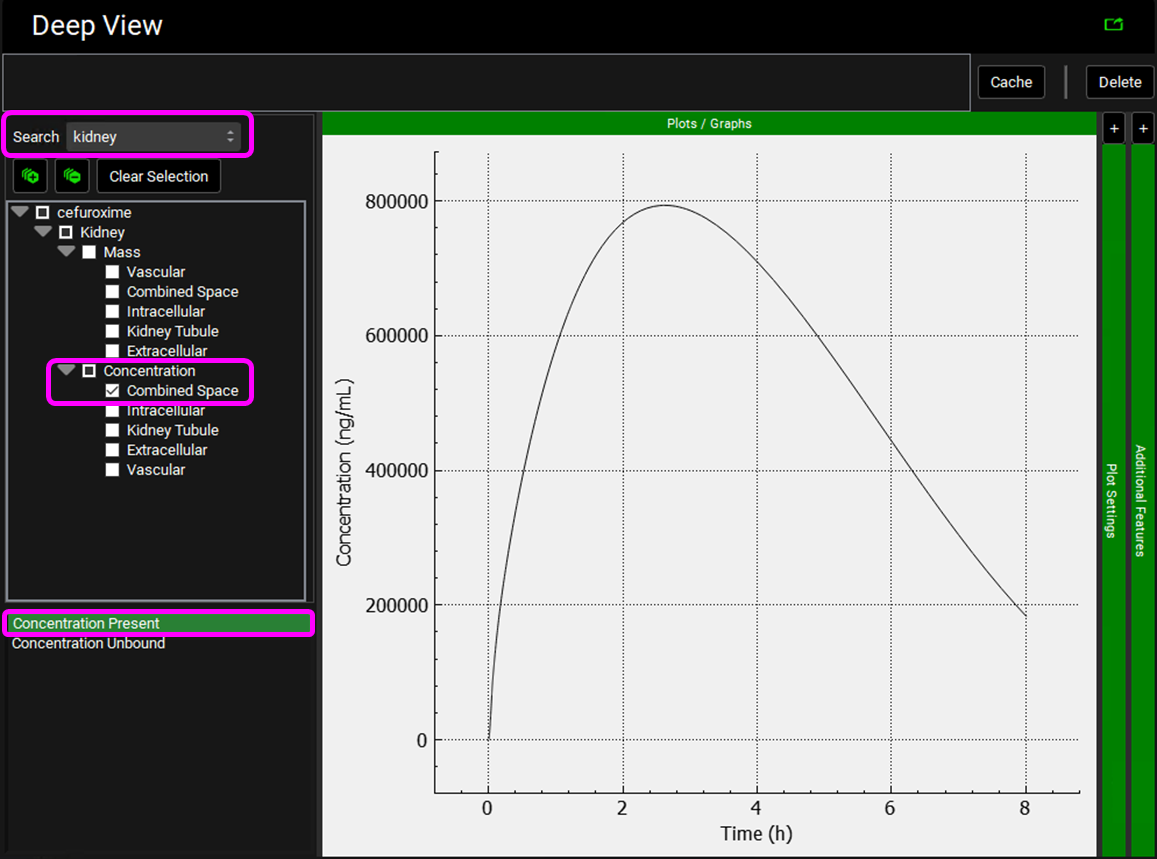Open the Plot Settings side panel
This screenshot has width=1157, height=859.
tap(1112, 500)
